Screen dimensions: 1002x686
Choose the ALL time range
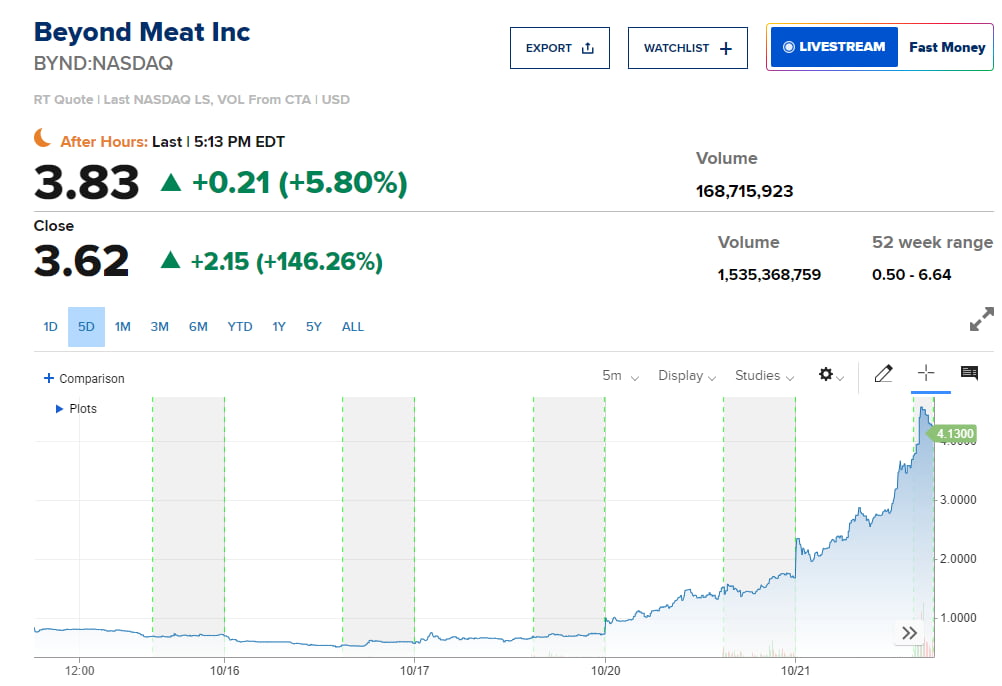pyautogui.click(x=353, y=327)
